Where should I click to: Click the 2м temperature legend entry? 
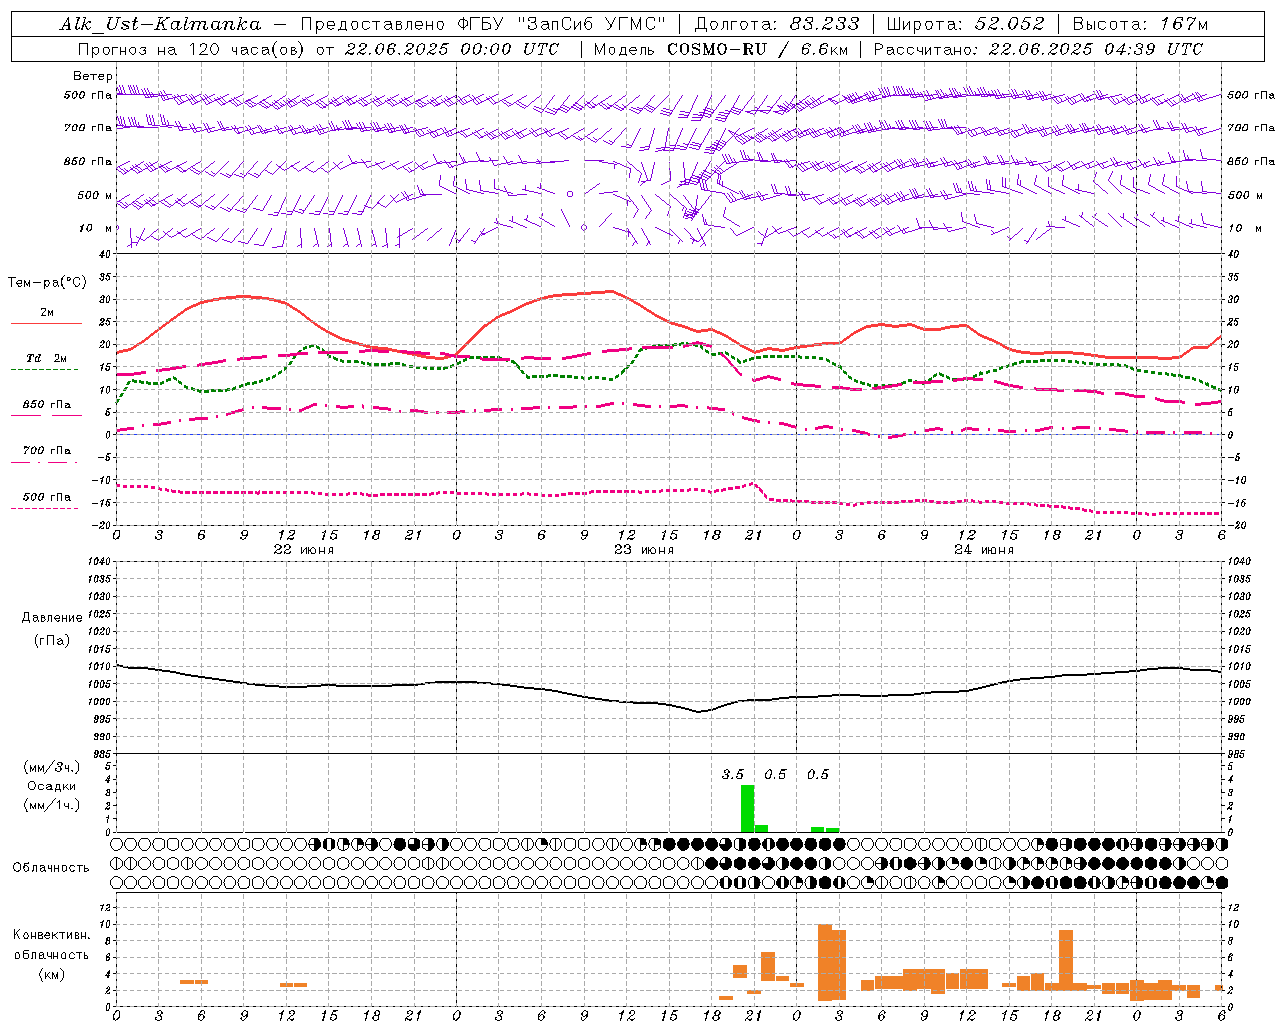click(47, 312)
